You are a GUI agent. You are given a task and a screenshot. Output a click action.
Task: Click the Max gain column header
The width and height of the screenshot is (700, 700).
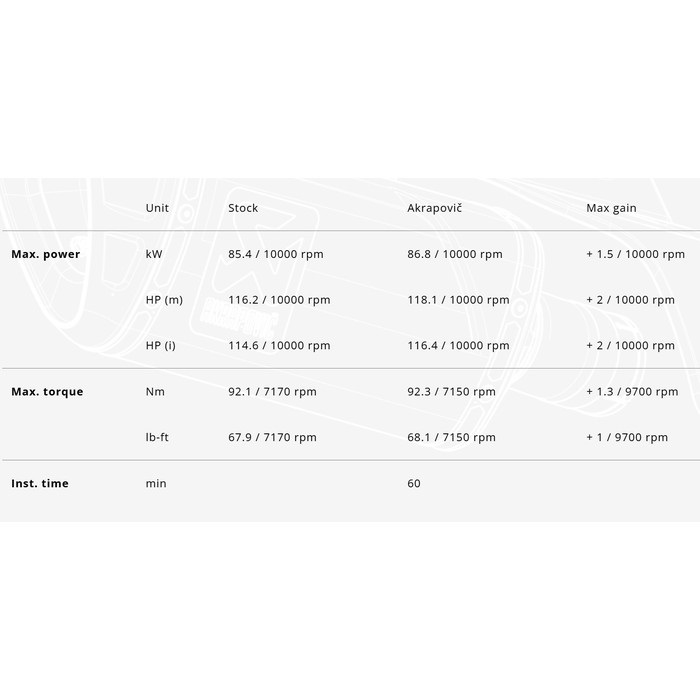pyautogui.click(x=611, y=208)
